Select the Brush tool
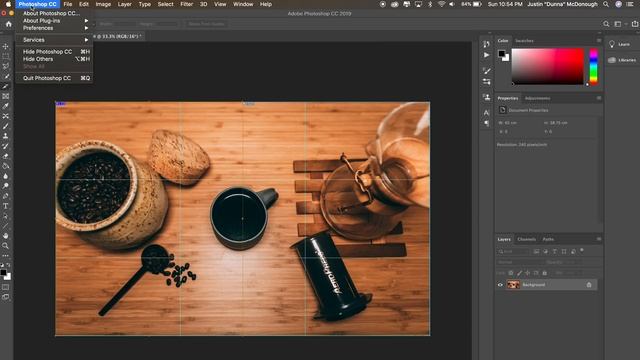This screenshot has height=360, width=640. (x=6, y=126)
